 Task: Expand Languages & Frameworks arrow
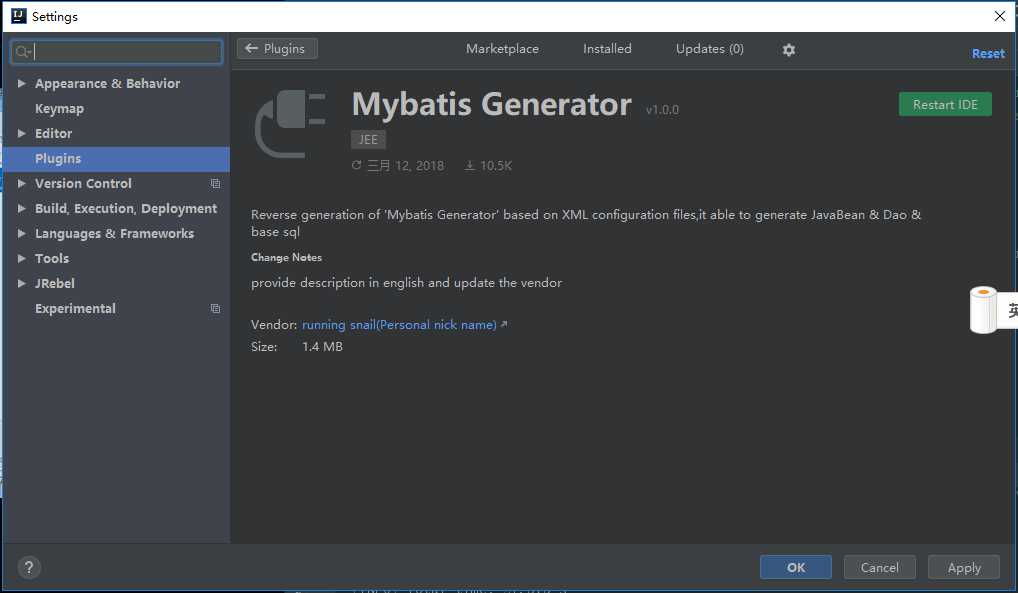coord(21,233)
